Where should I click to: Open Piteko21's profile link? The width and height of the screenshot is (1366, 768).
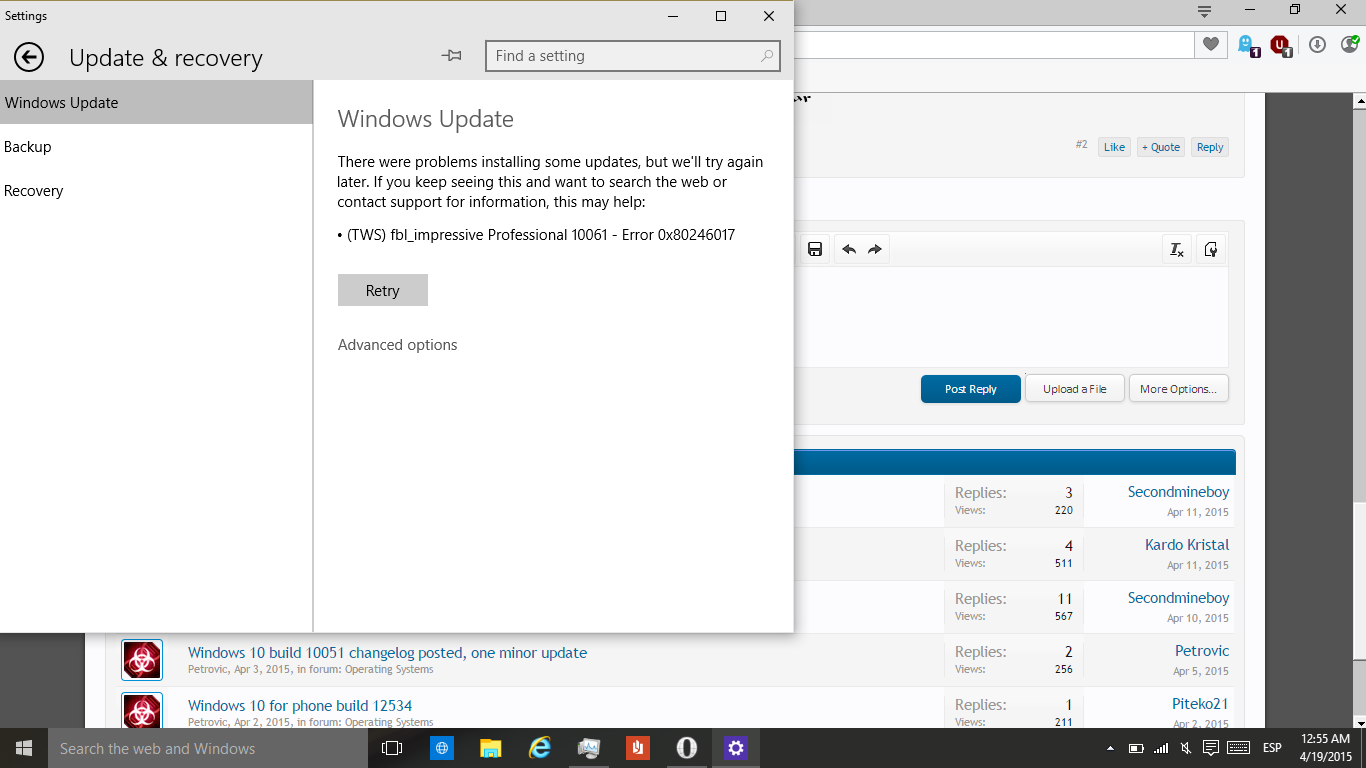point(1201,704)
